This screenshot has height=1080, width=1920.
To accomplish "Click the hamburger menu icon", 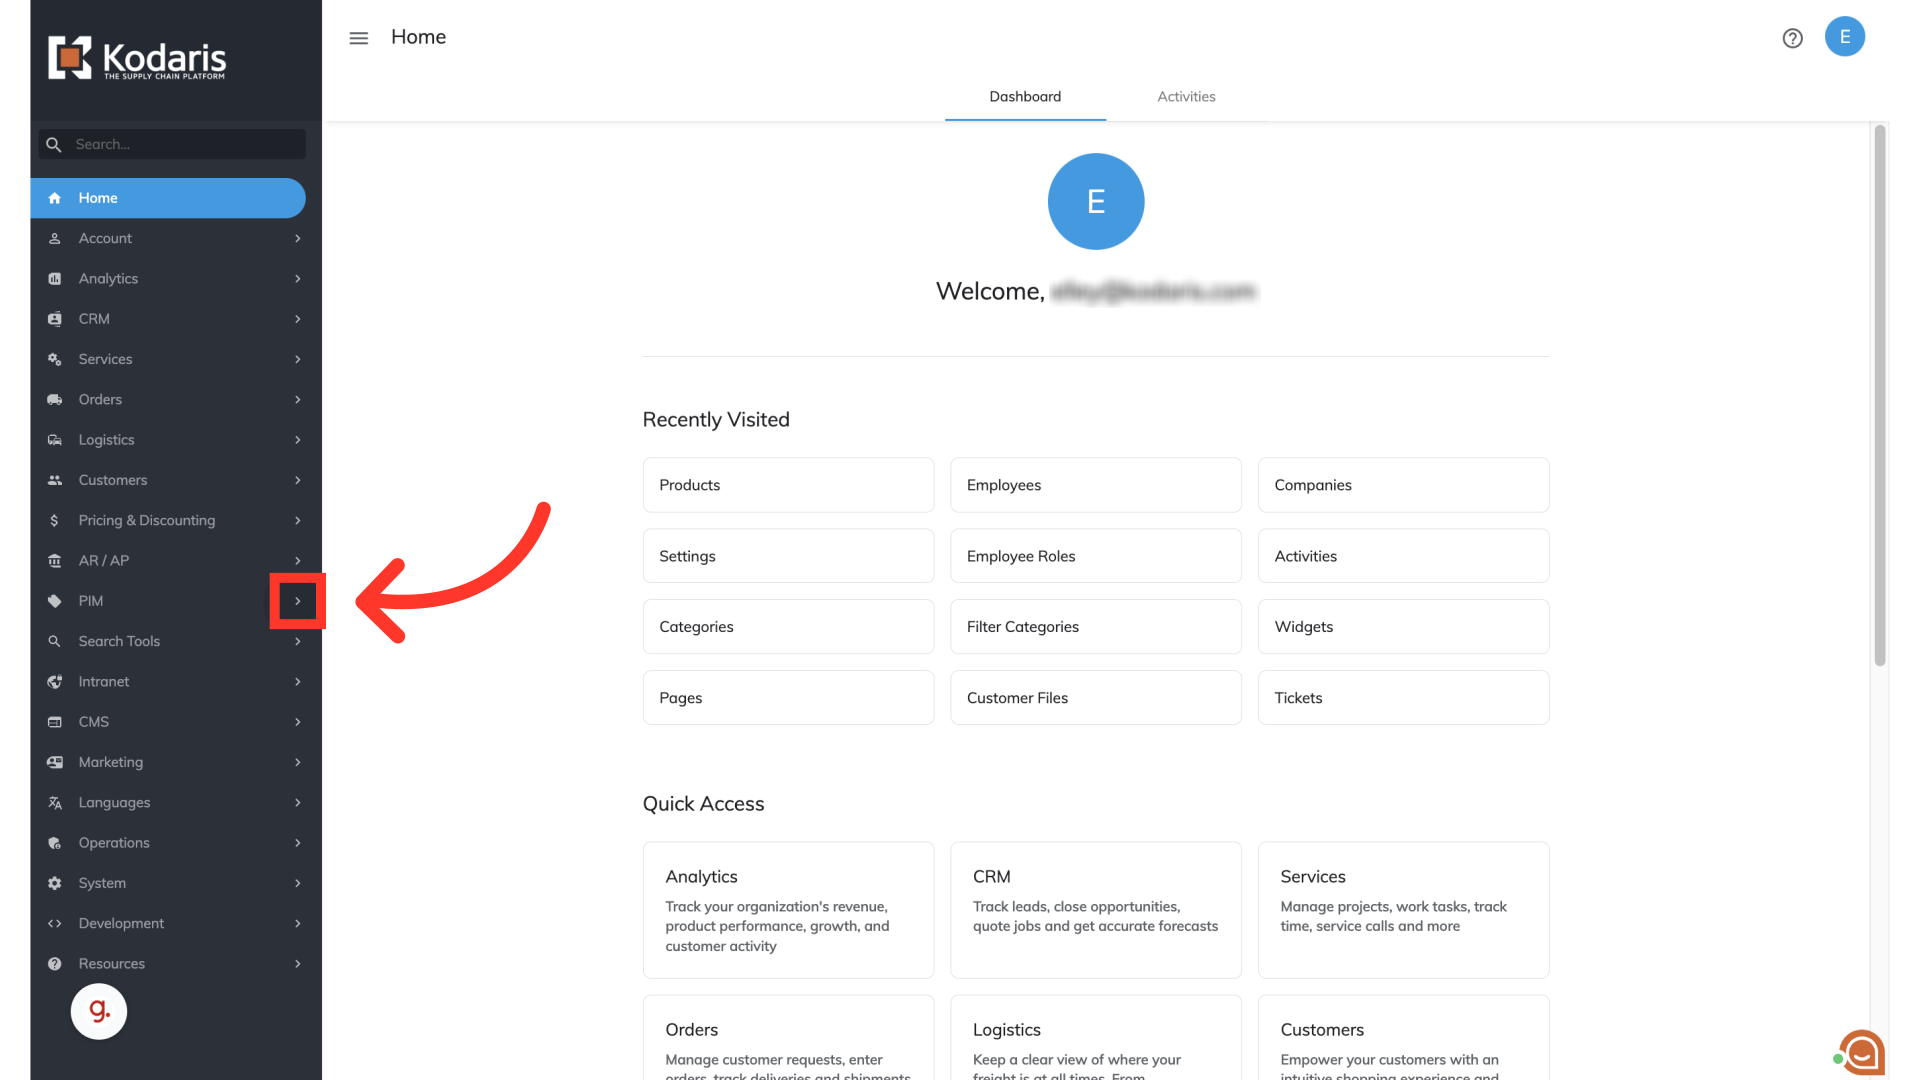I will pyautogui.click(x=358, y=38).
